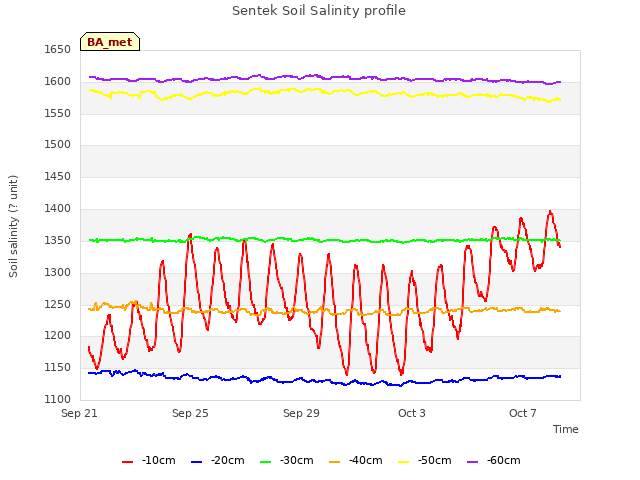Toggle the -60cm series in legend
The image size is (640, 480).
pyautogui.click(x=493, y=461)
